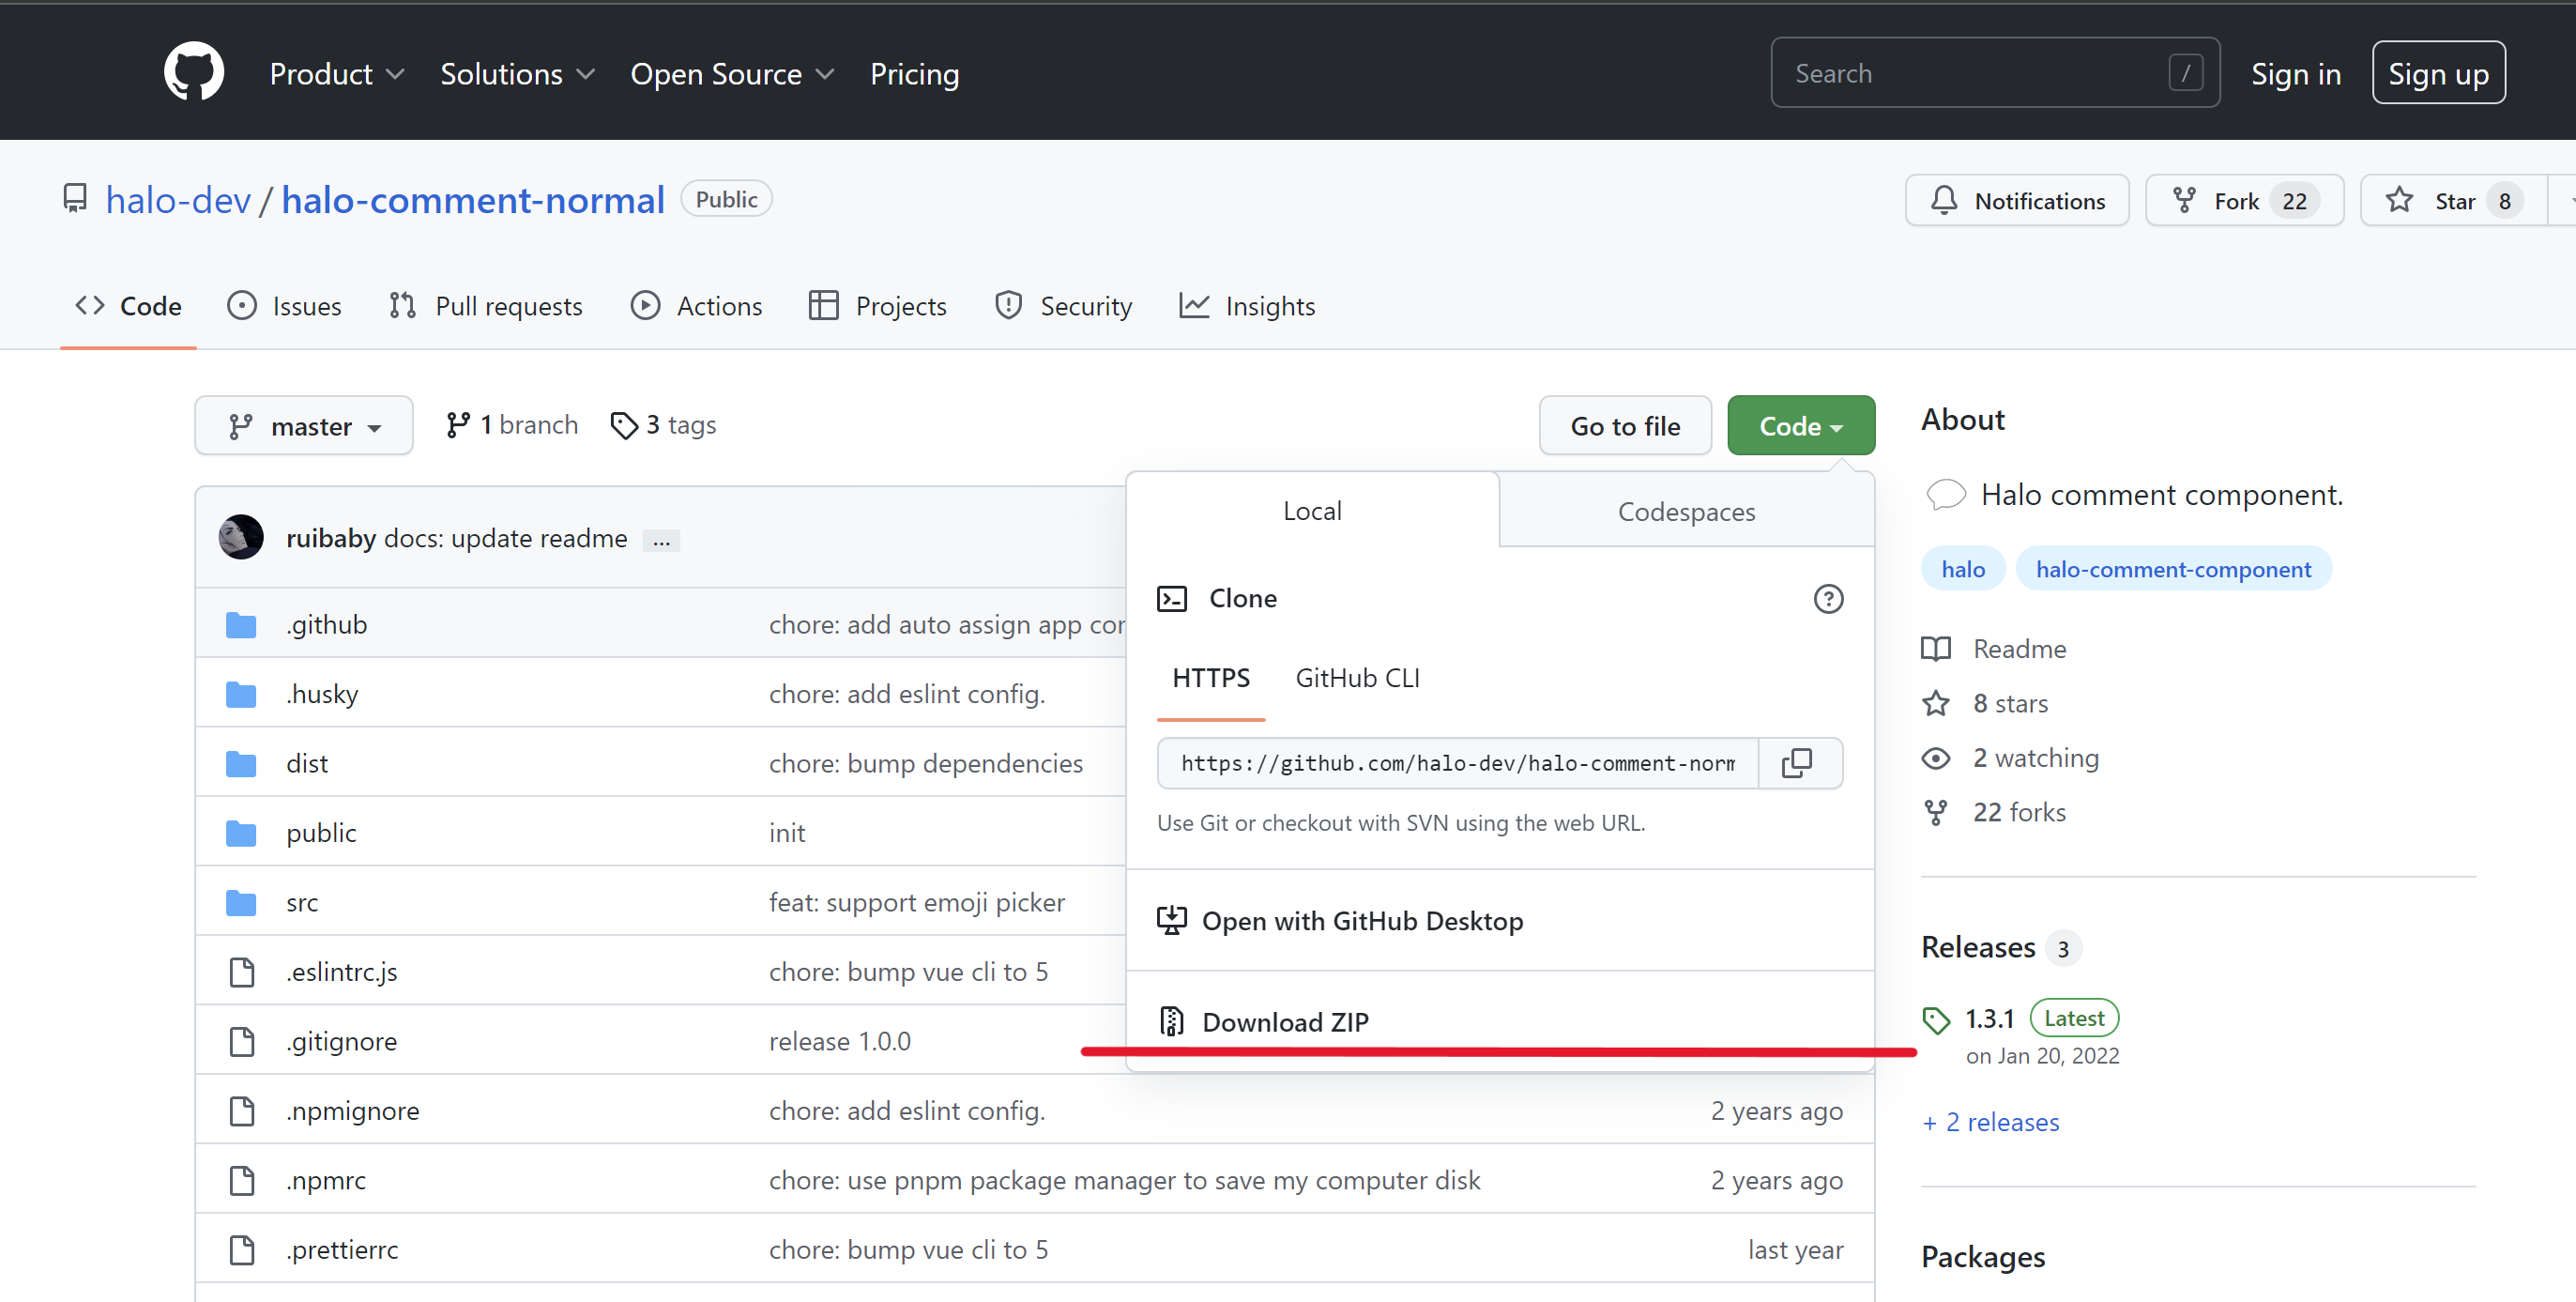This screenshot has height=1302, width=2576.
Task: Click the dist folder icon
Action: (x=241, y=763)
